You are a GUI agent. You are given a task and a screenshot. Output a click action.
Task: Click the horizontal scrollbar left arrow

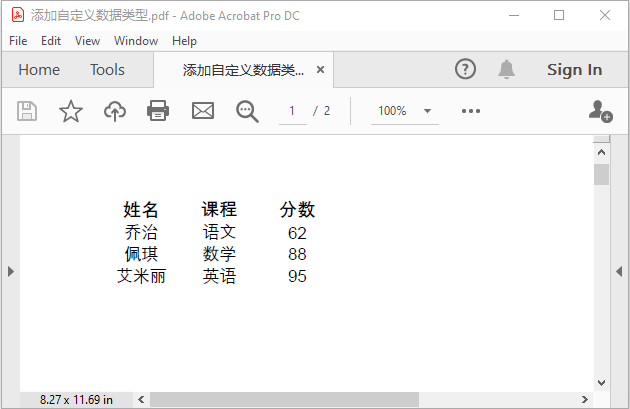click(x=141, y=399)
